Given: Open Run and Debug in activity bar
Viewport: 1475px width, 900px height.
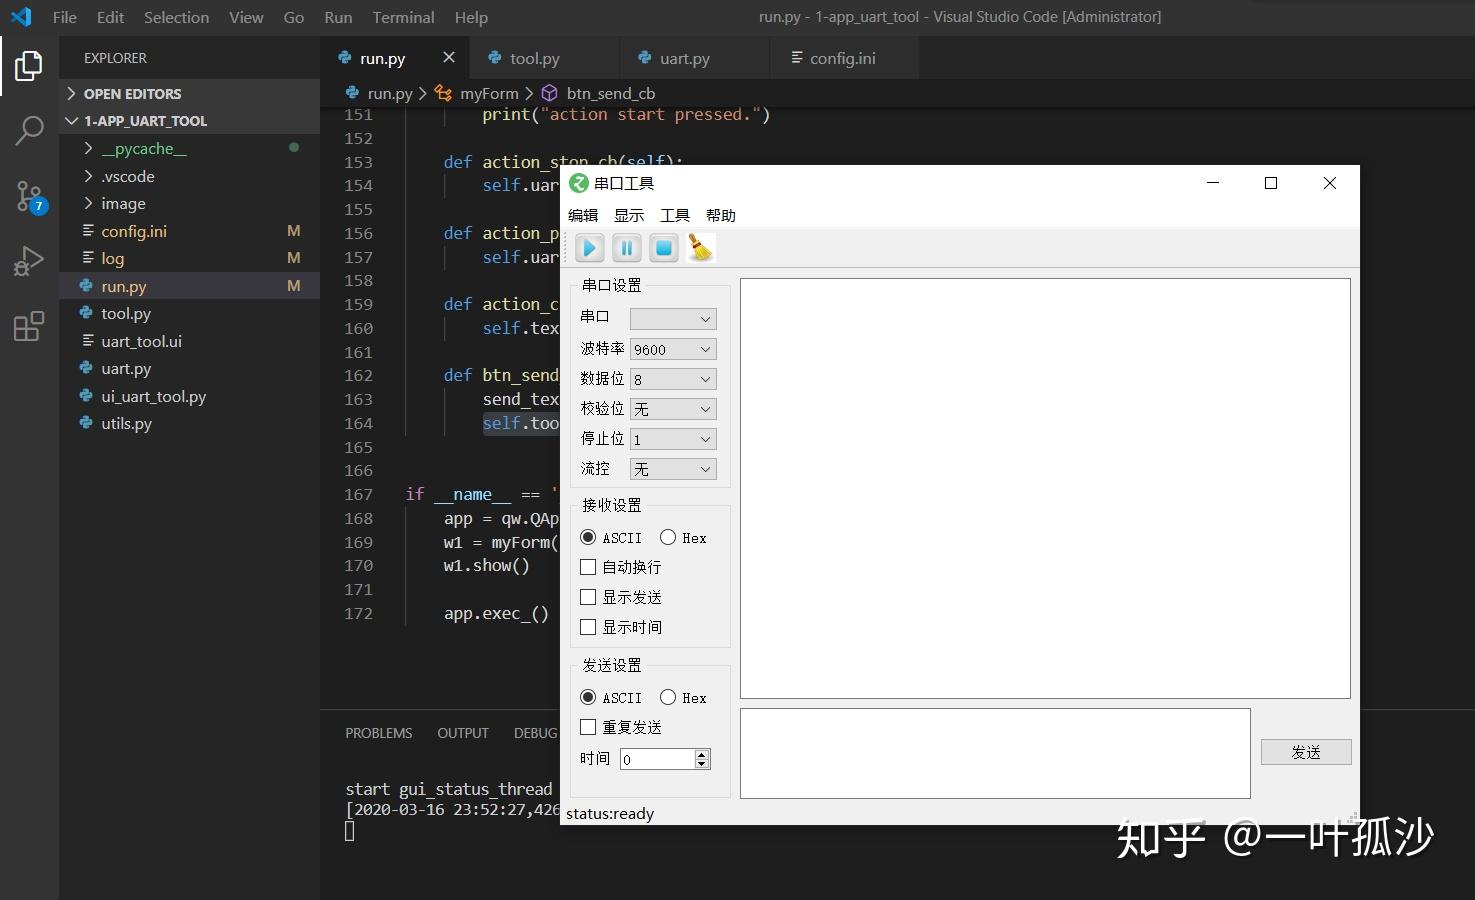Looking at the screenshot, I should pyautogui.click(x=29, y=260).
